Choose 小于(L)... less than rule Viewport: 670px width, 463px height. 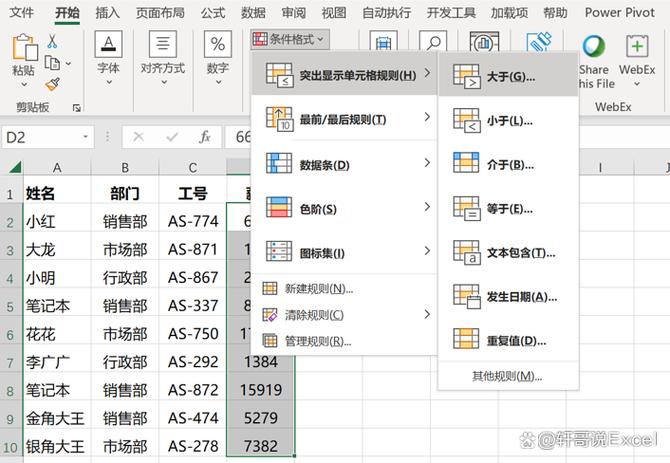[508, 121]
